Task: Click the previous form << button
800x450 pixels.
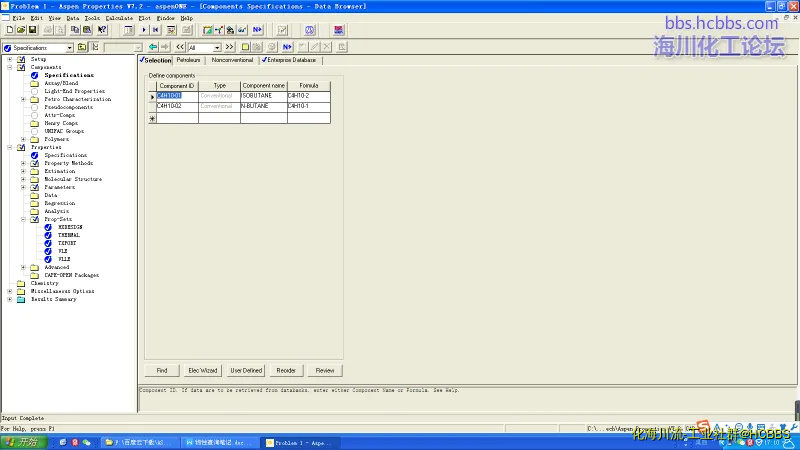Action: tap(180, 47)
